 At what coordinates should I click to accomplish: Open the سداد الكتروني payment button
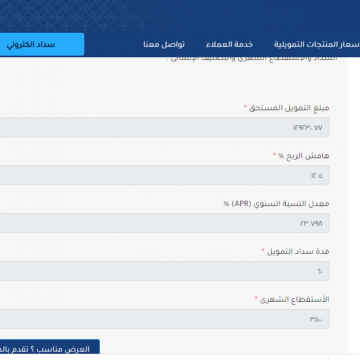(x=42, y=44)
